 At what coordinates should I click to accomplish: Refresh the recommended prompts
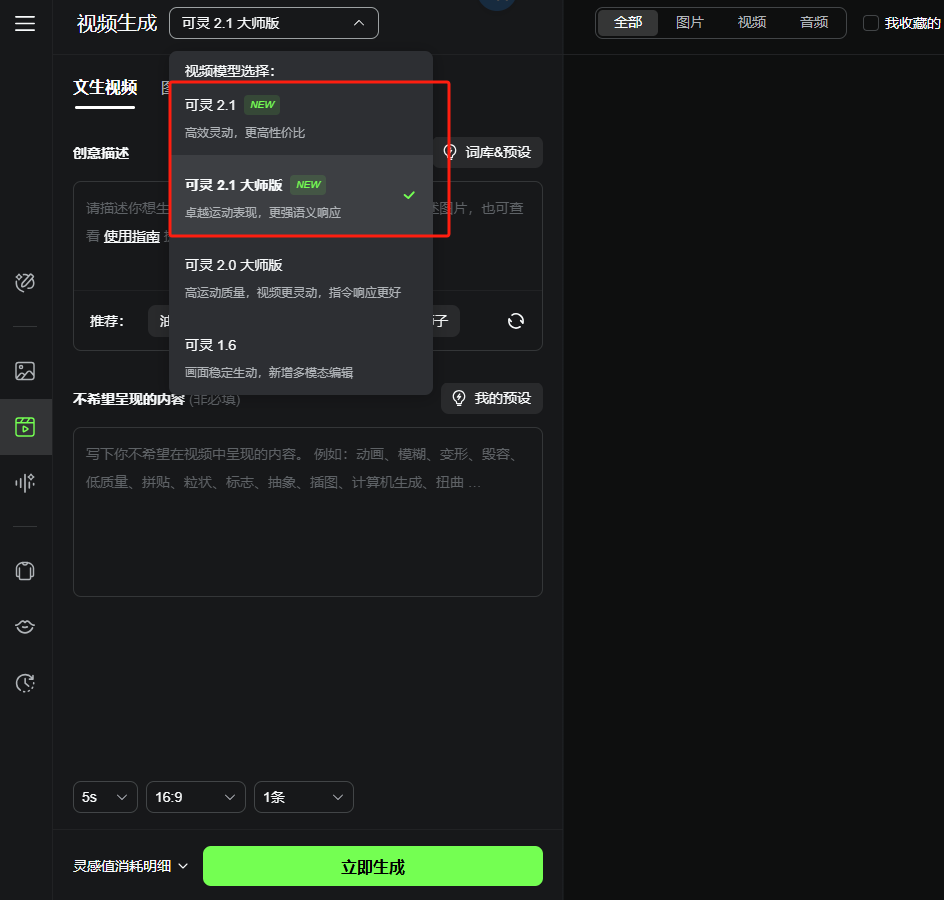pos(515,321)
